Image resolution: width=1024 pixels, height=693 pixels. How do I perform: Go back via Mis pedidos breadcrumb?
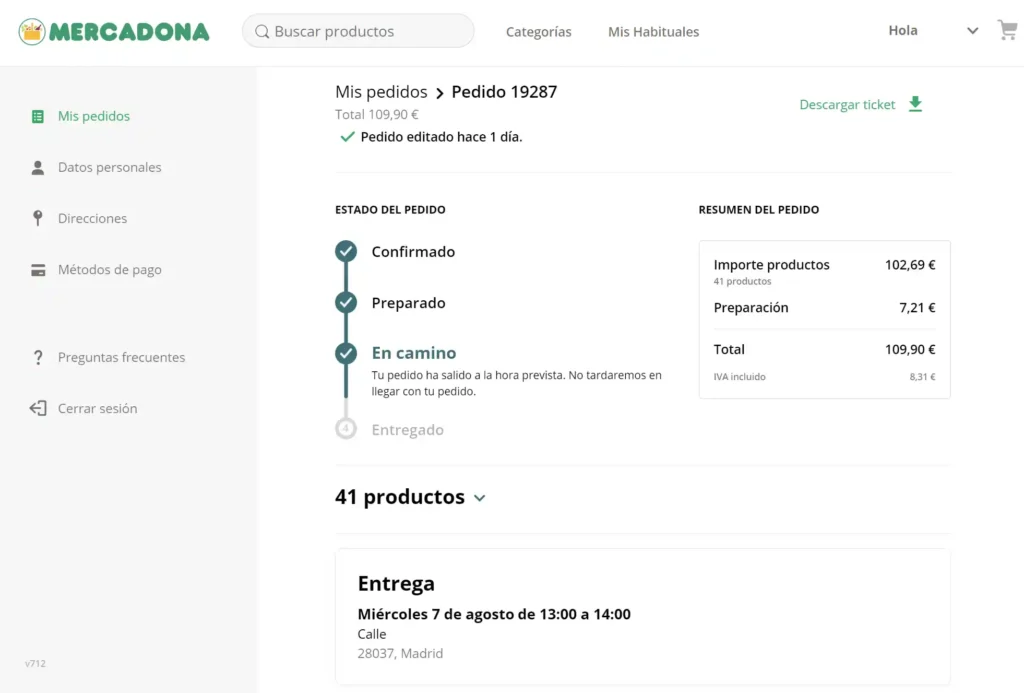[x=381, y=91]
